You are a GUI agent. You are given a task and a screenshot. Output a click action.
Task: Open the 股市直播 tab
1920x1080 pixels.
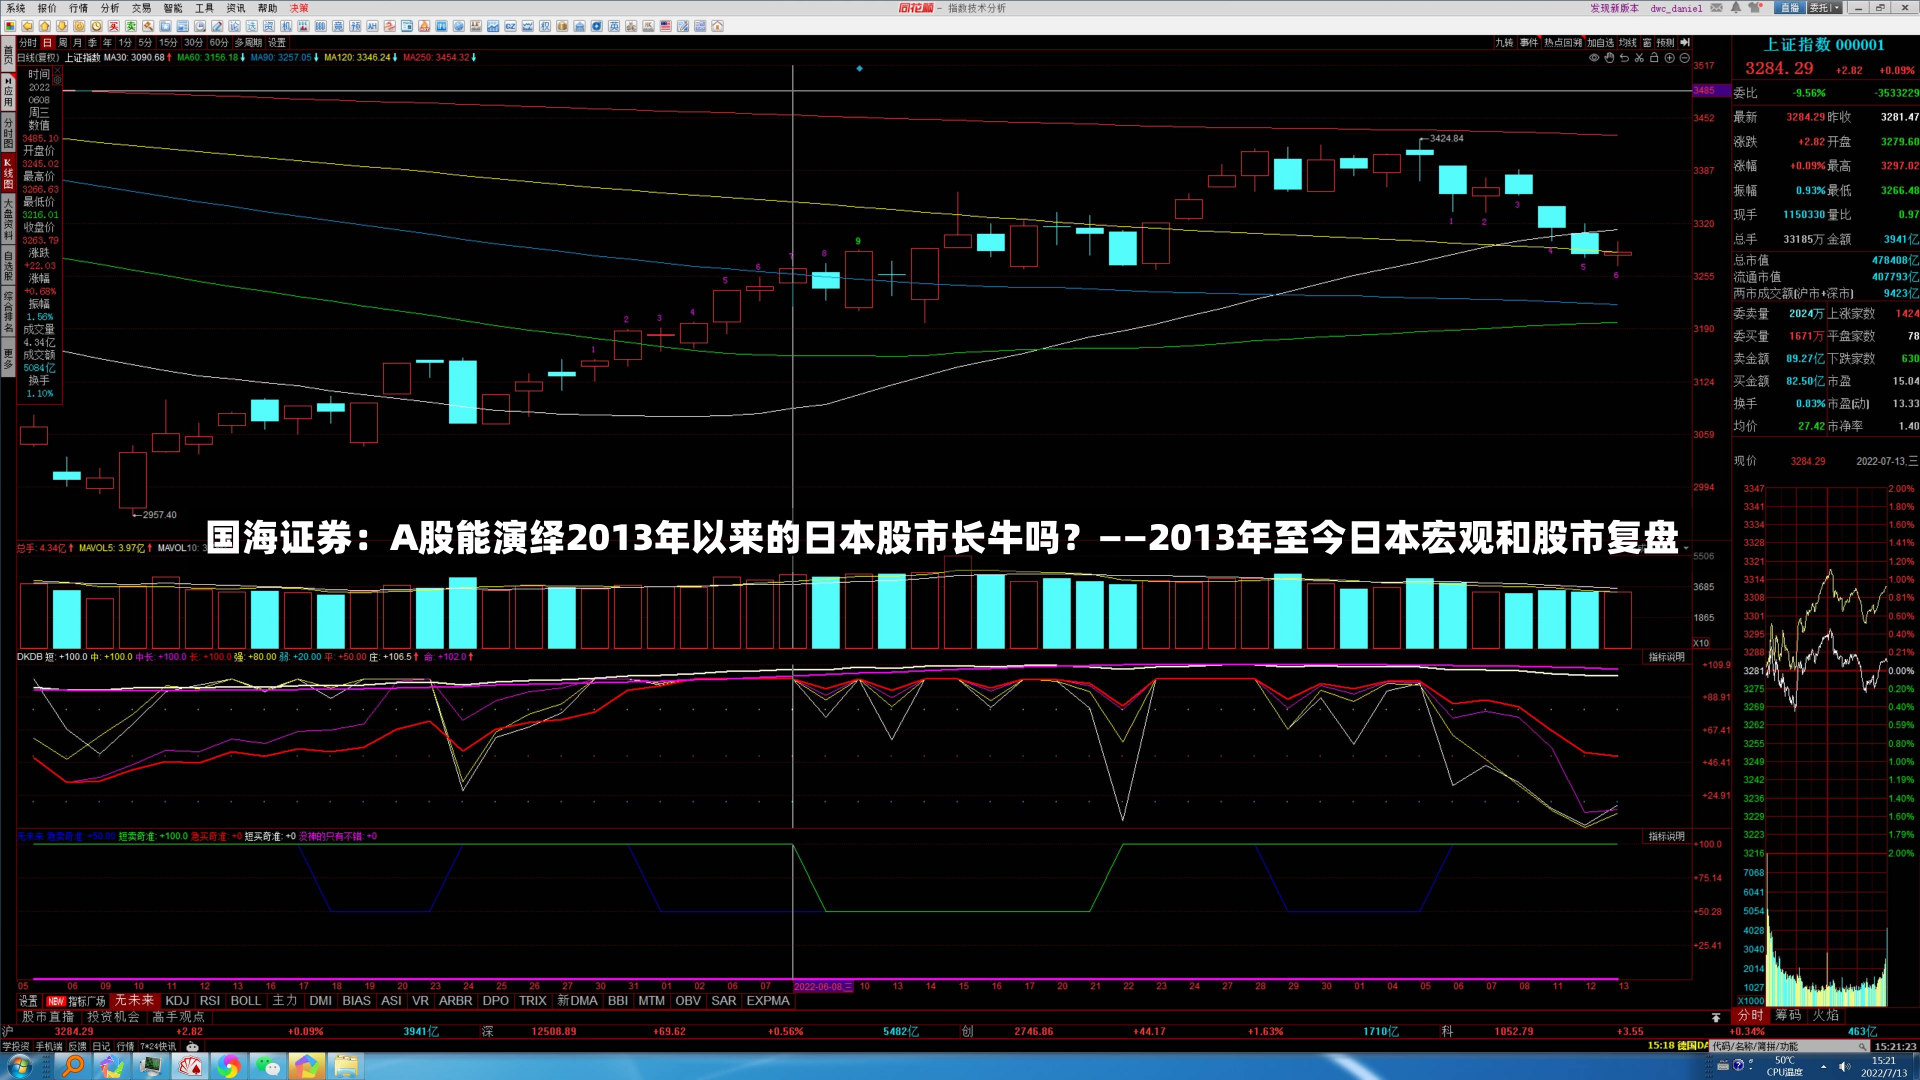tap(48, 1016)
